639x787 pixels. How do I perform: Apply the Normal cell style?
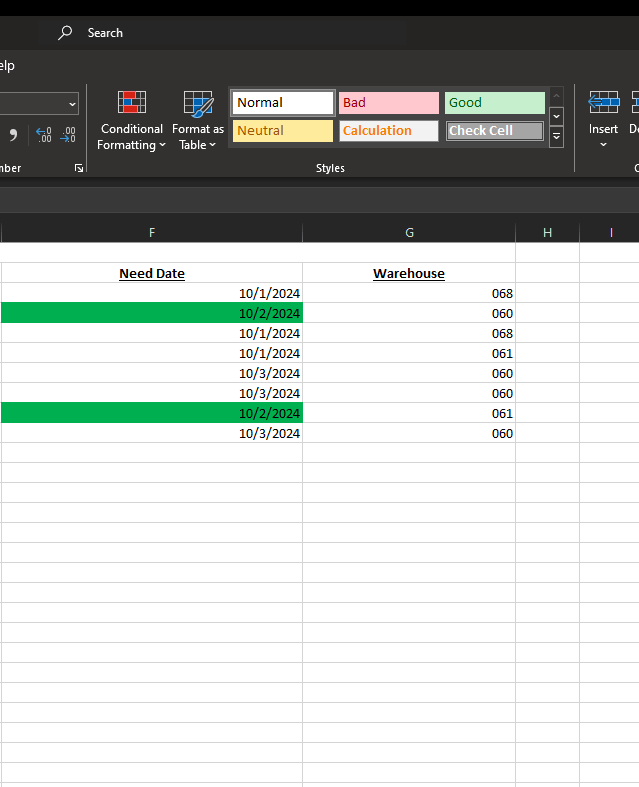click(283, 103)
